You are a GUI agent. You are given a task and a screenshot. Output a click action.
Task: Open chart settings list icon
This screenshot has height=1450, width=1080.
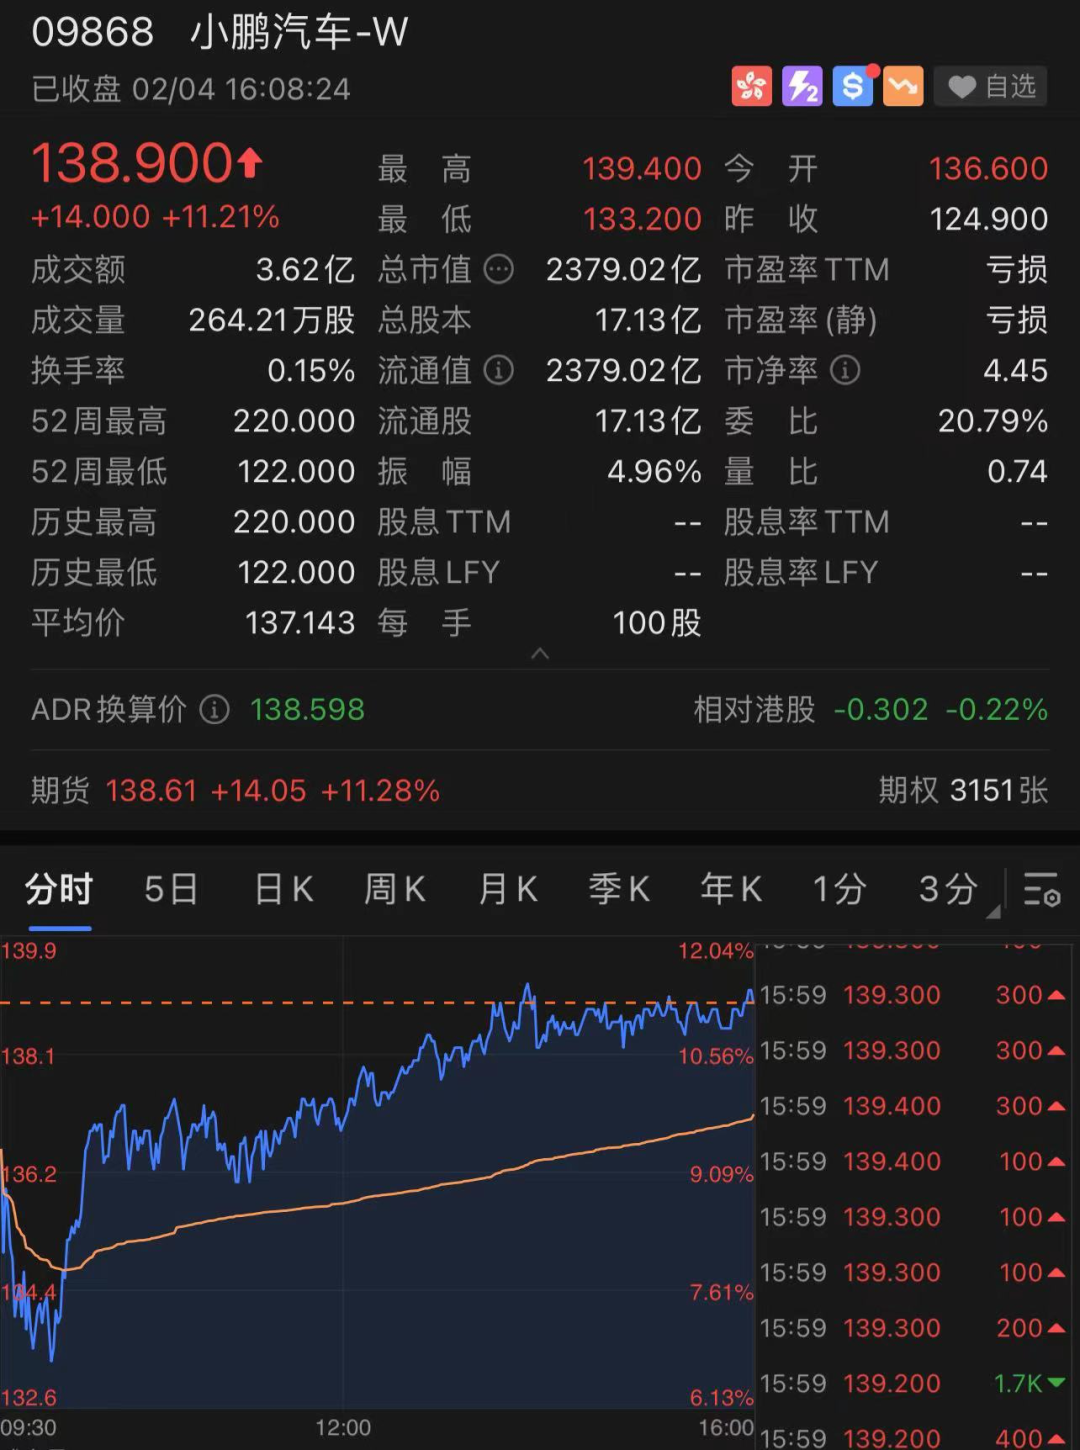(1041, 889)
